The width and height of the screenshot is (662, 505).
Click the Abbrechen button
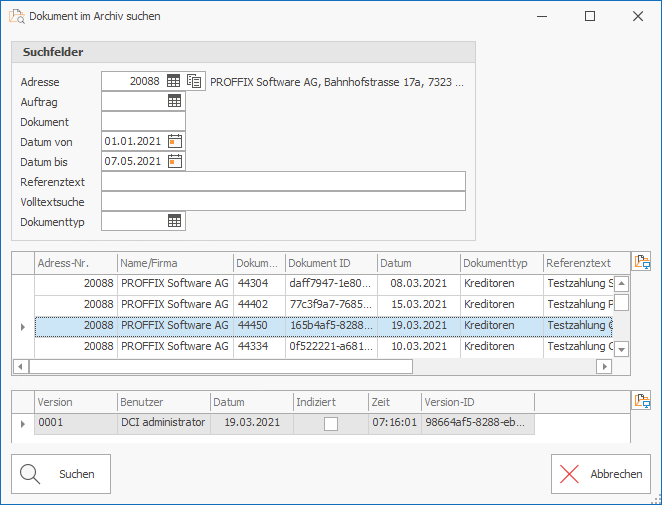coord(601,474)
